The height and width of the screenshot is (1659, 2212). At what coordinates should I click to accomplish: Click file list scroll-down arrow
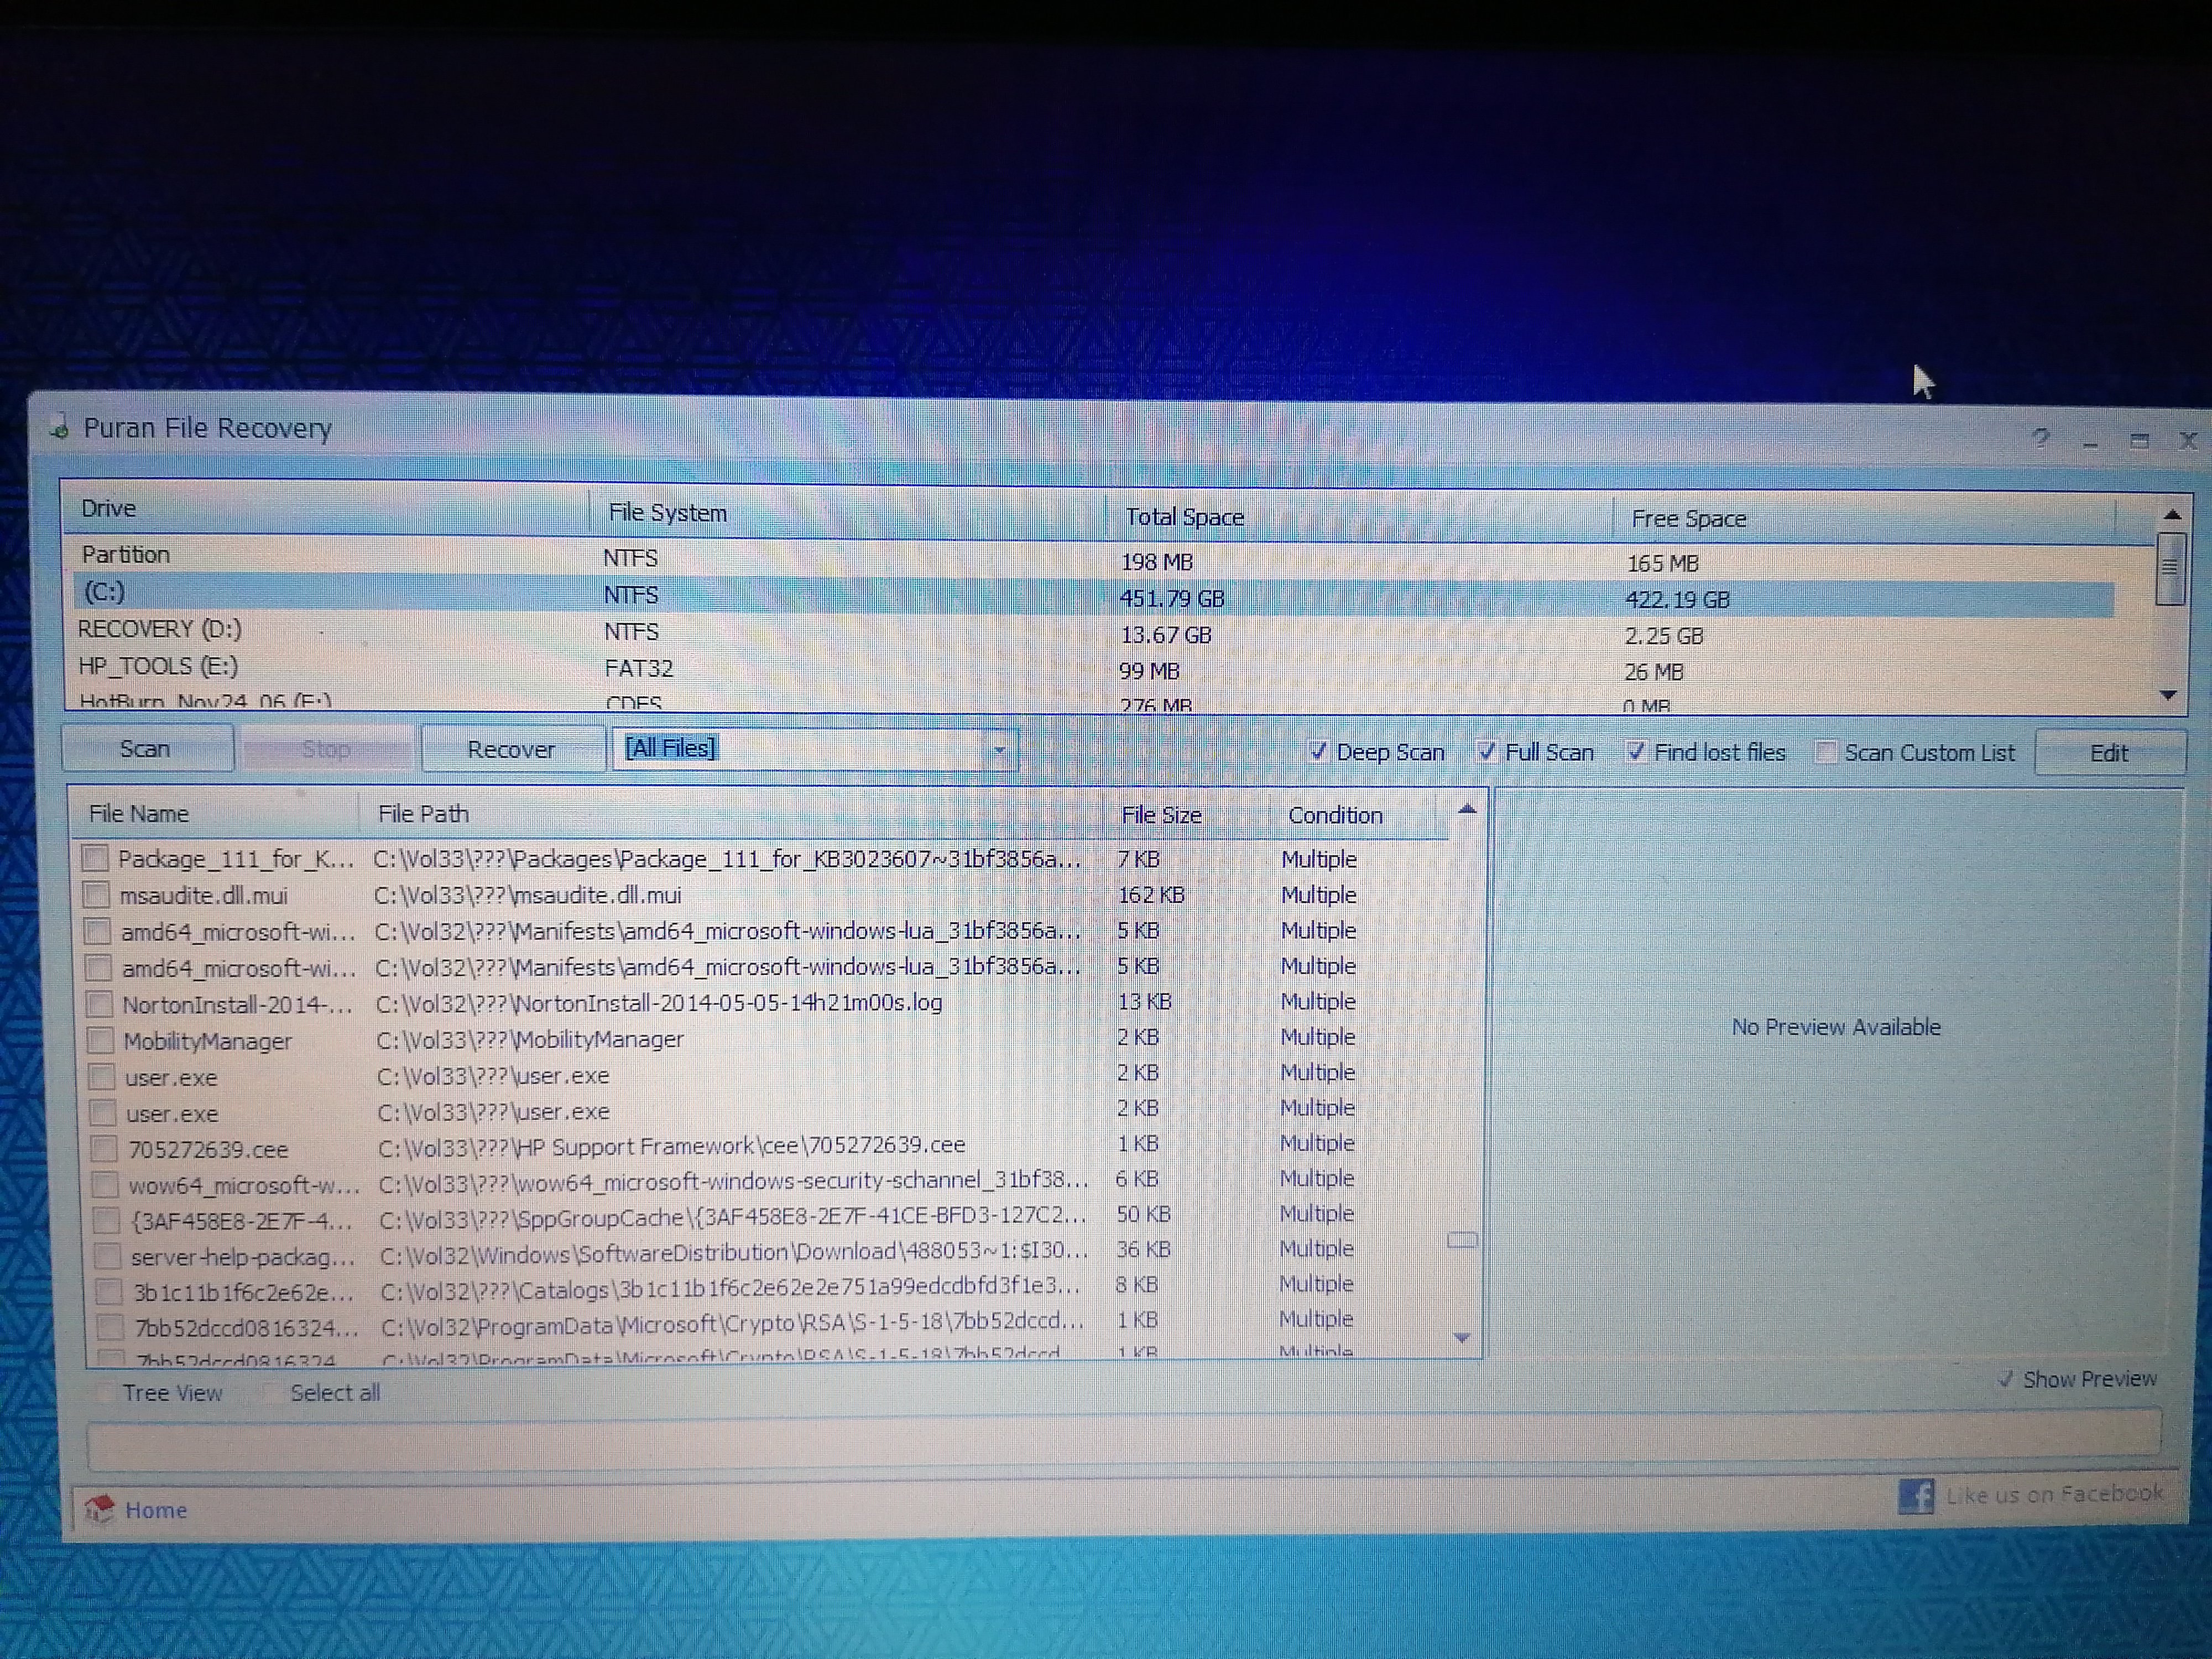pos(1461,1337)
